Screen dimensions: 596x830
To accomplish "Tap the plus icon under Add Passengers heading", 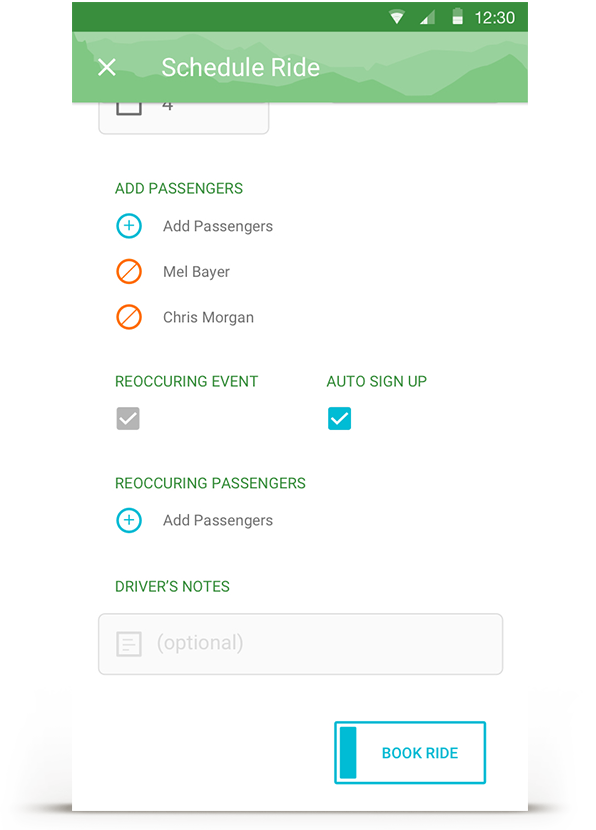I will point(129,226).
